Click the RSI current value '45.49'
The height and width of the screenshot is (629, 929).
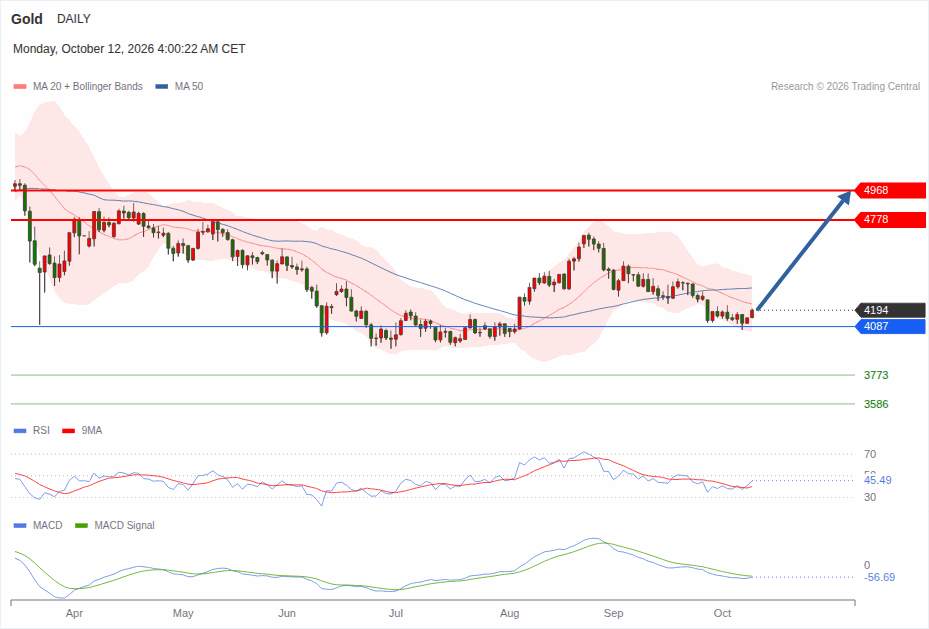point(877,480)
